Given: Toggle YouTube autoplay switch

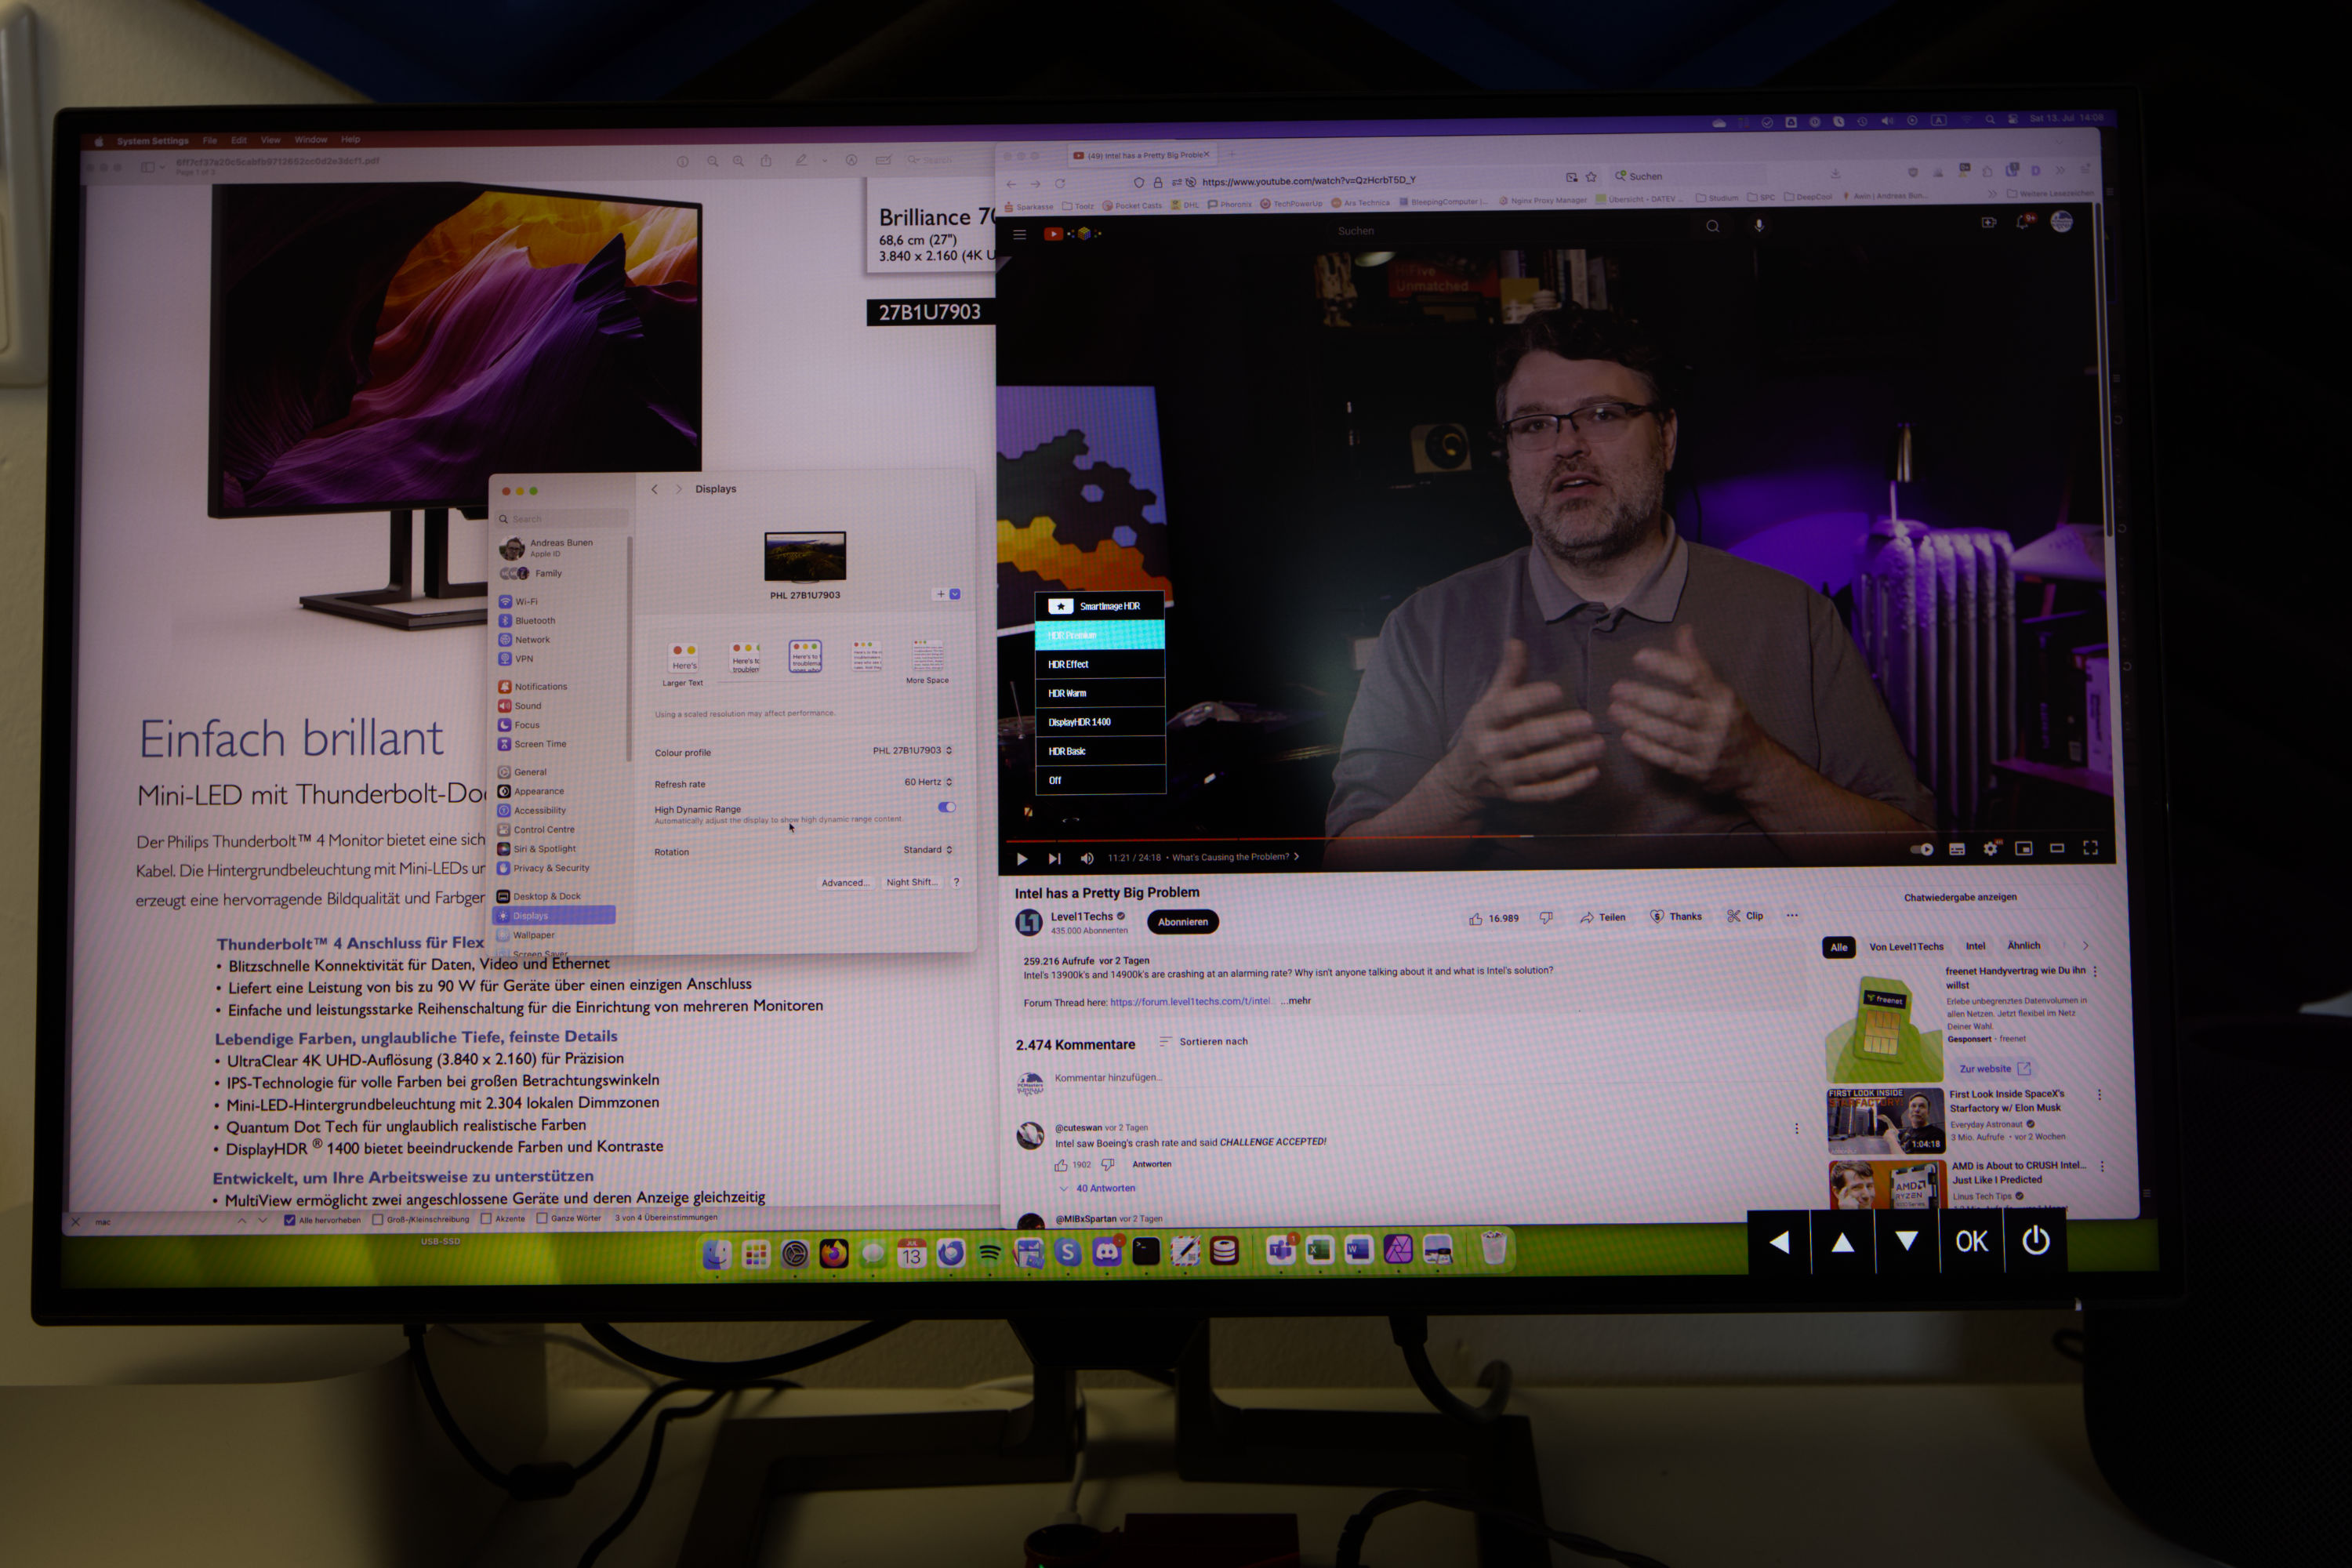Looking at the screenshot, I should 1922,849.
